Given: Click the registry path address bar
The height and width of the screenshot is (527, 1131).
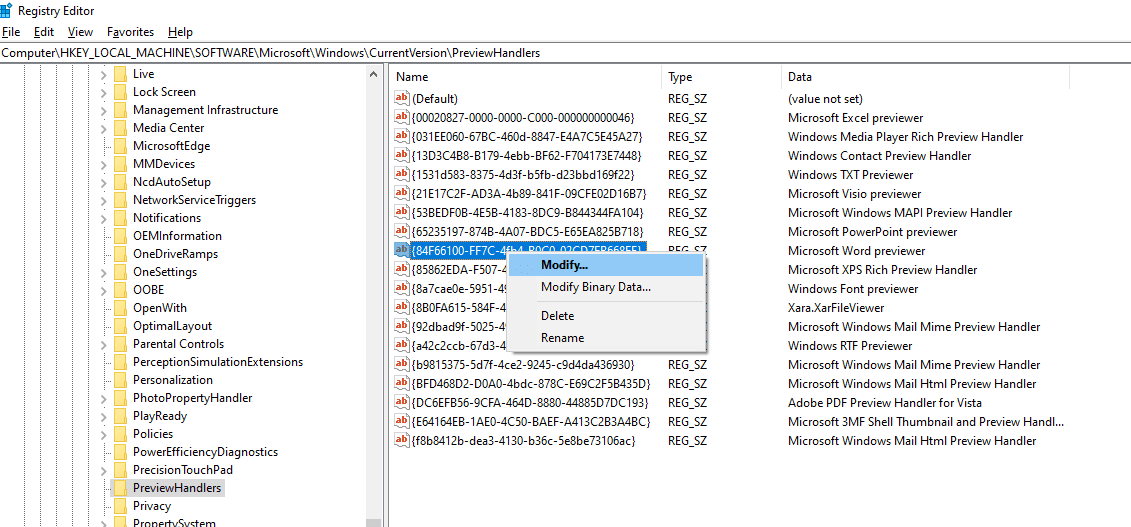Looking at the screenshot, I should tap(566, 53).
